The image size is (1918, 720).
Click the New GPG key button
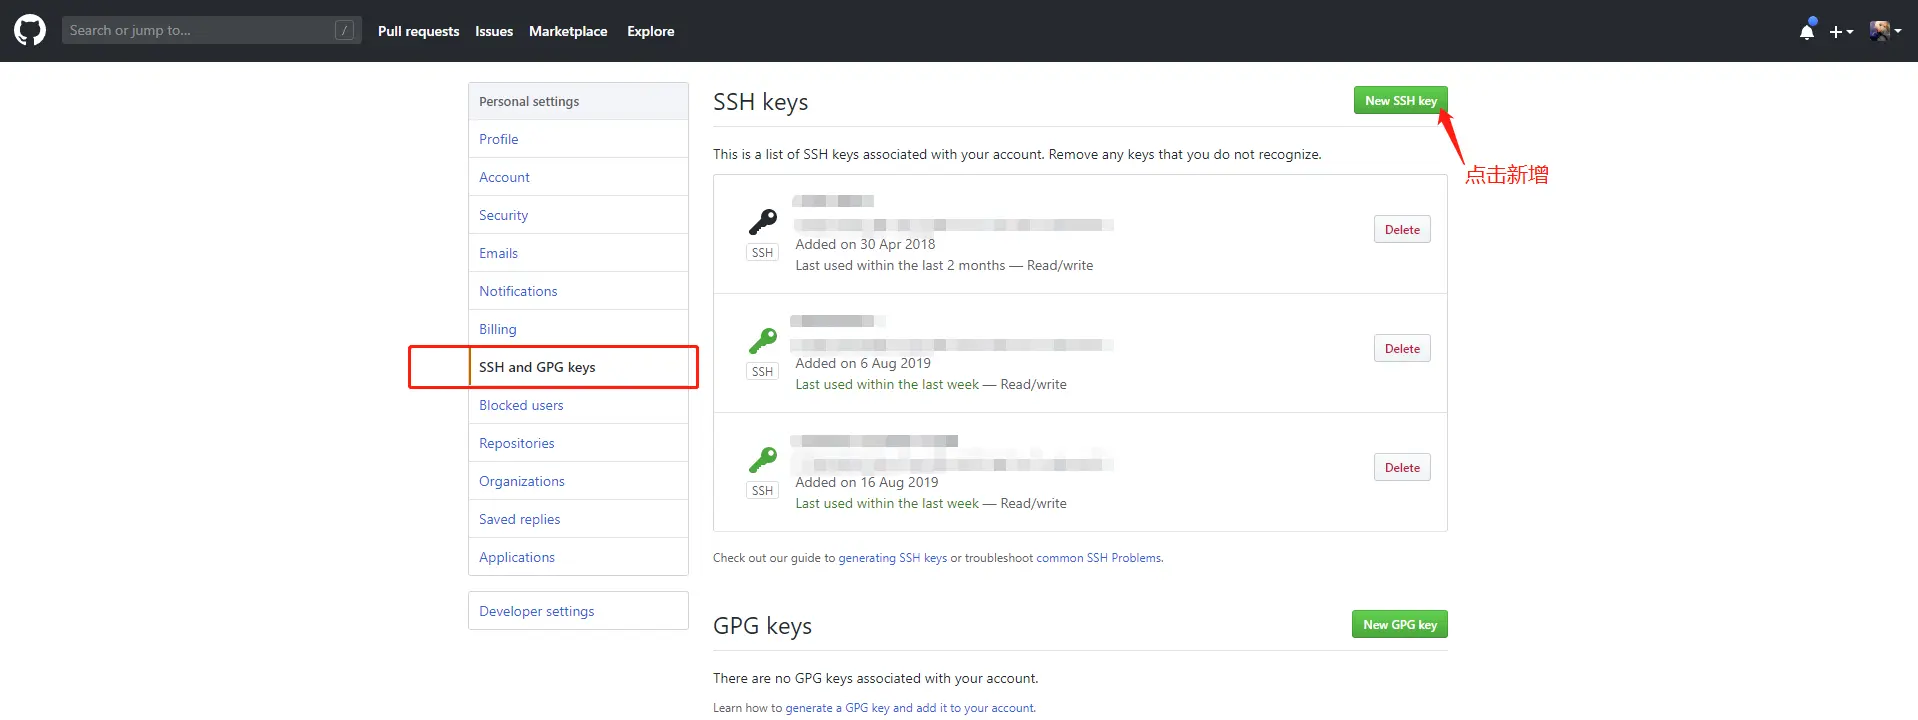coord(1399,624)
